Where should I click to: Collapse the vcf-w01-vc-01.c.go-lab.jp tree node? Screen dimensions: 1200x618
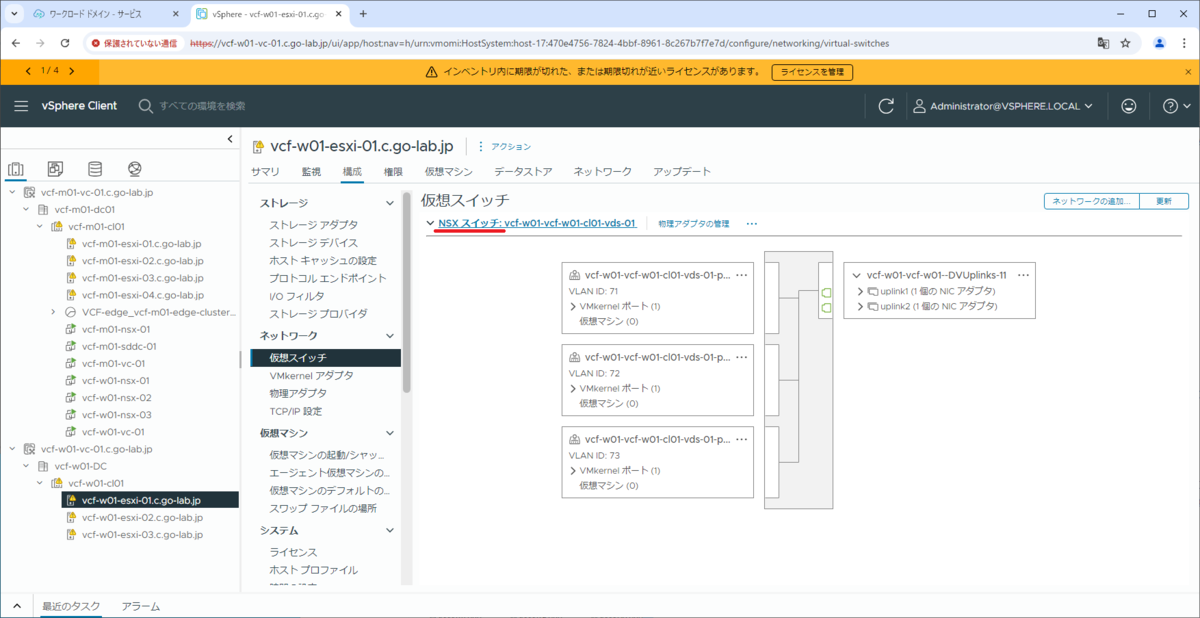coord(12,449)
